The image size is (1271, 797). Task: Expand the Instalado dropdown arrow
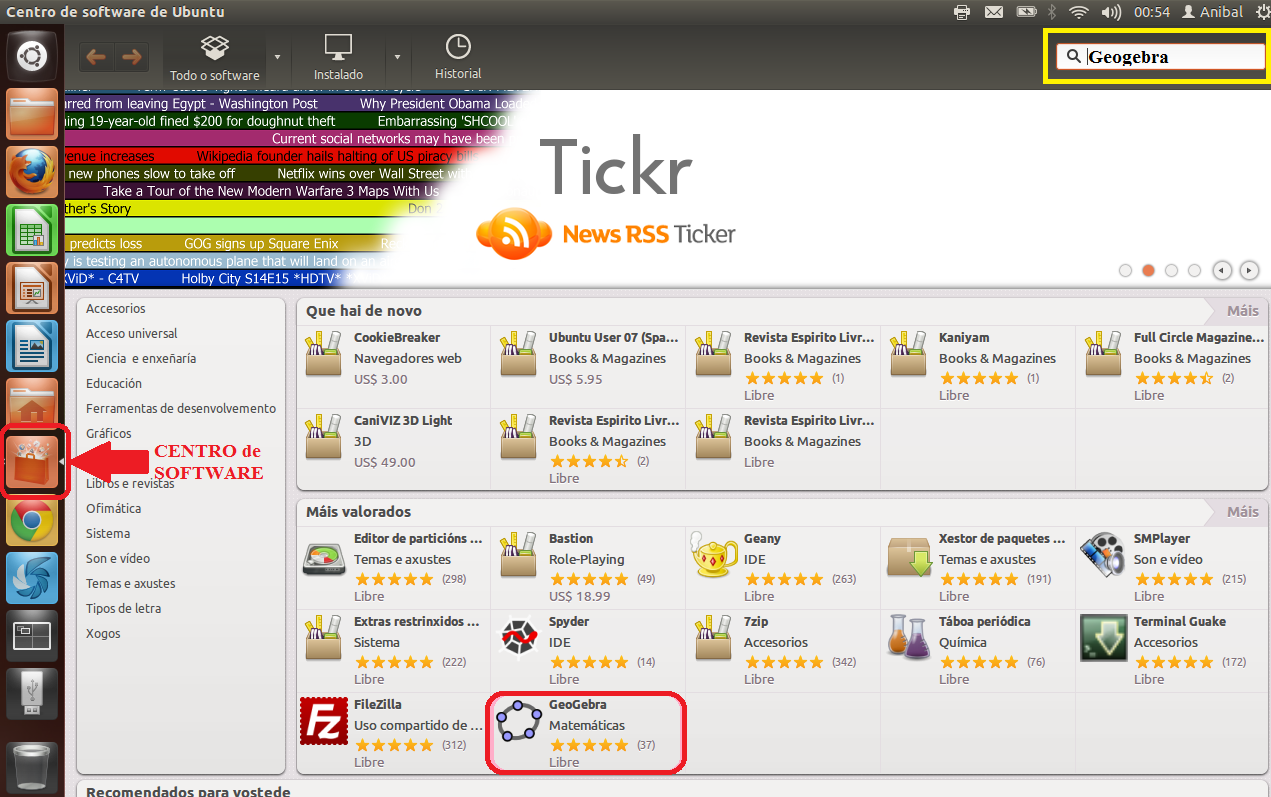[397, 57]
